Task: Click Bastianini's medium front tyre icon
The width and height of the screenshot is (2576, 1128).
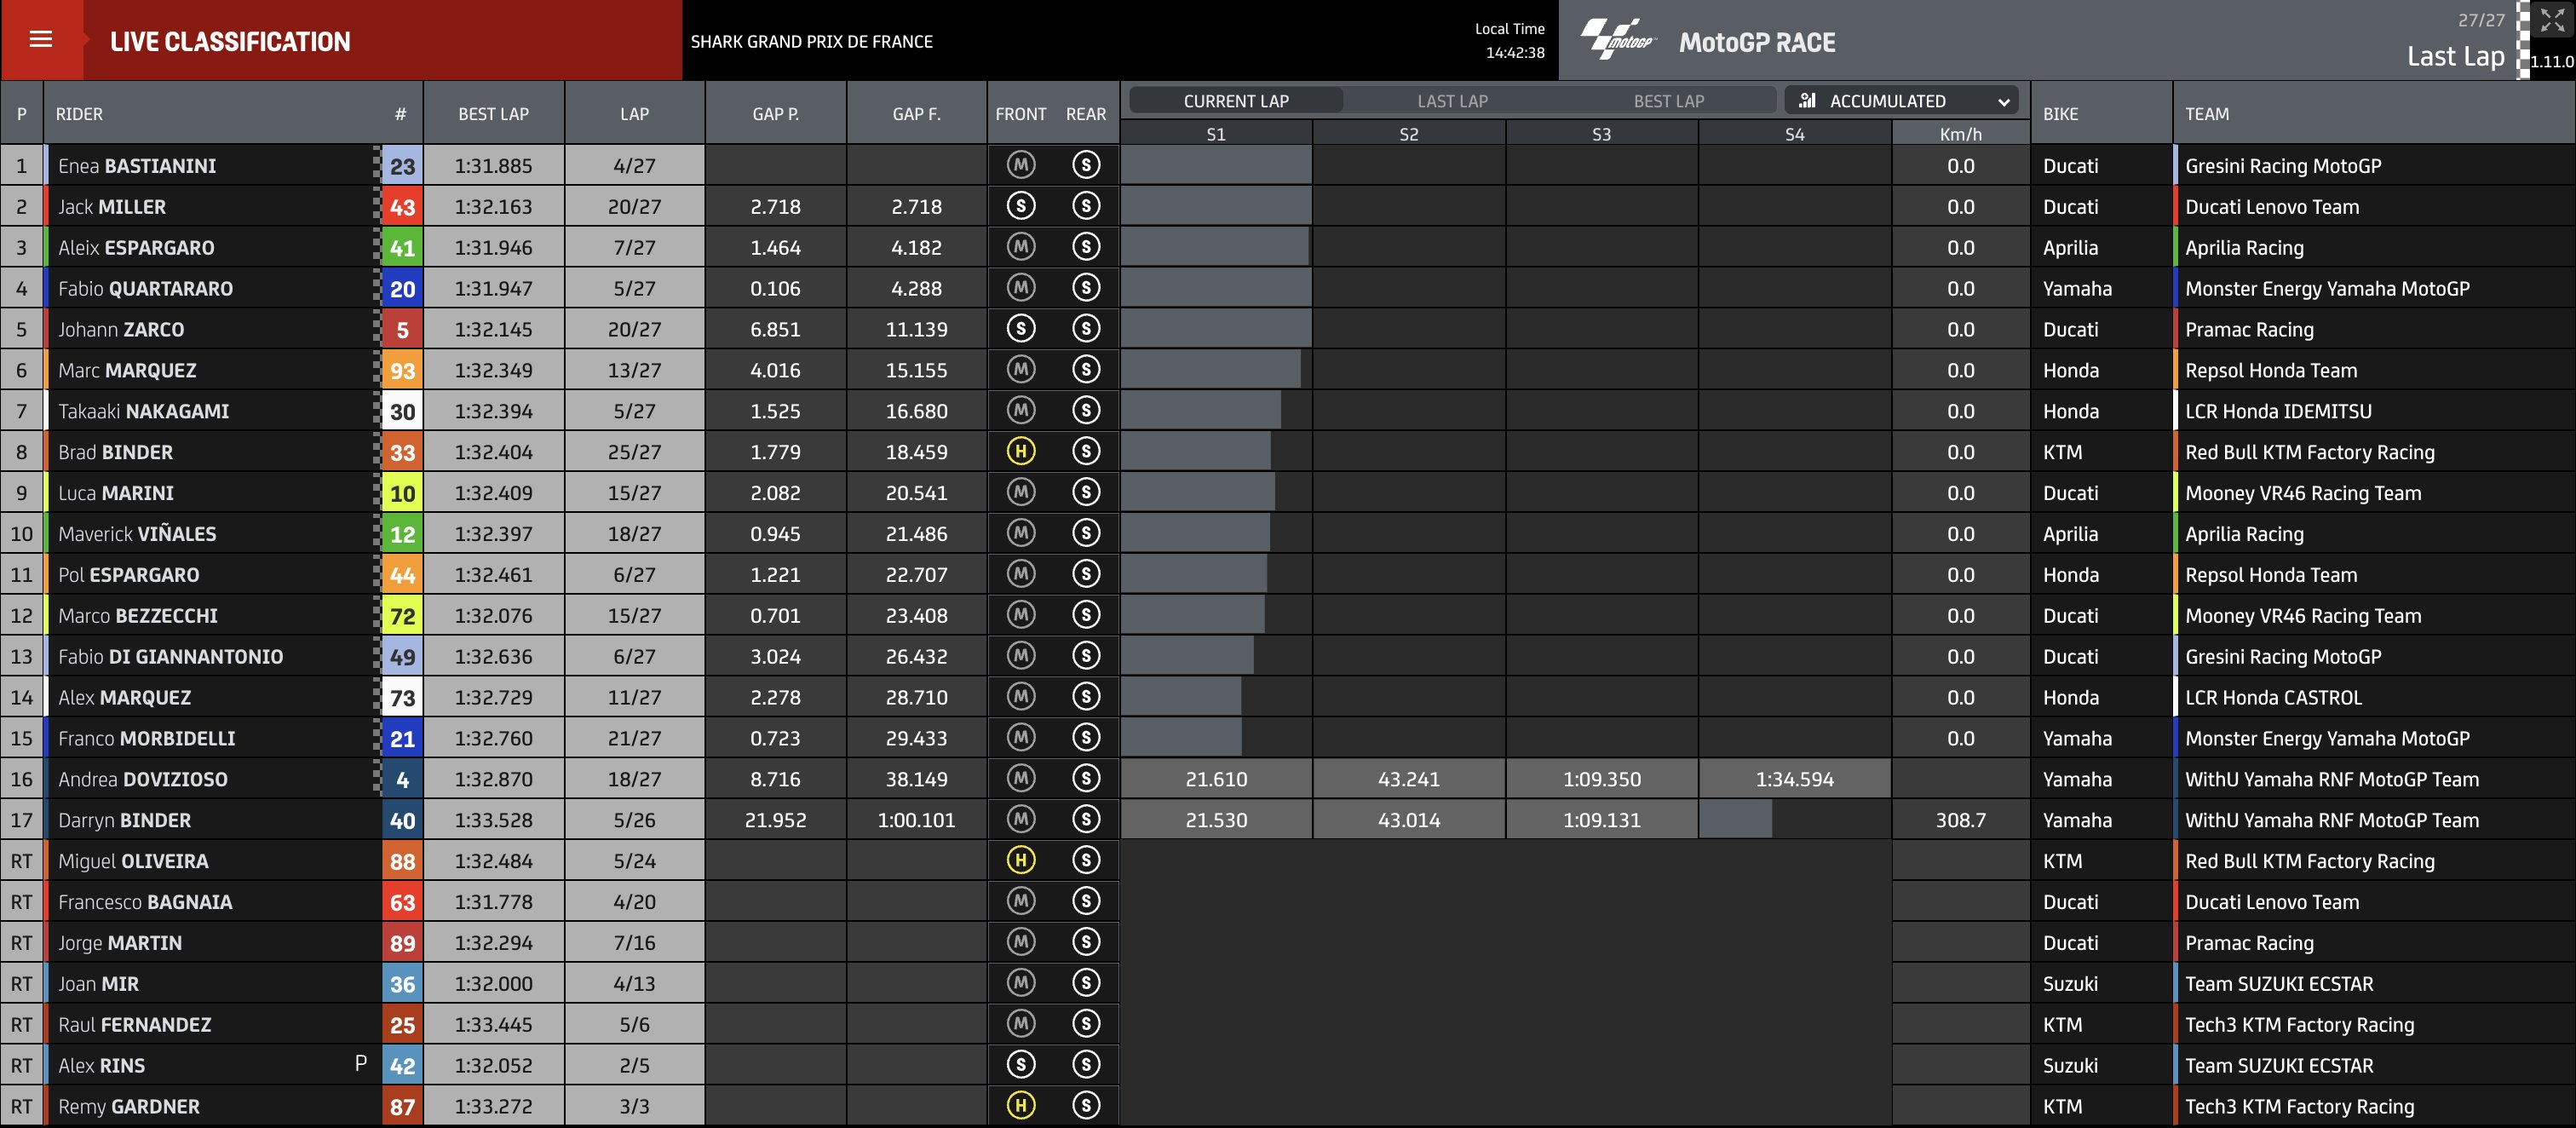Action: tap(1020, 165)
